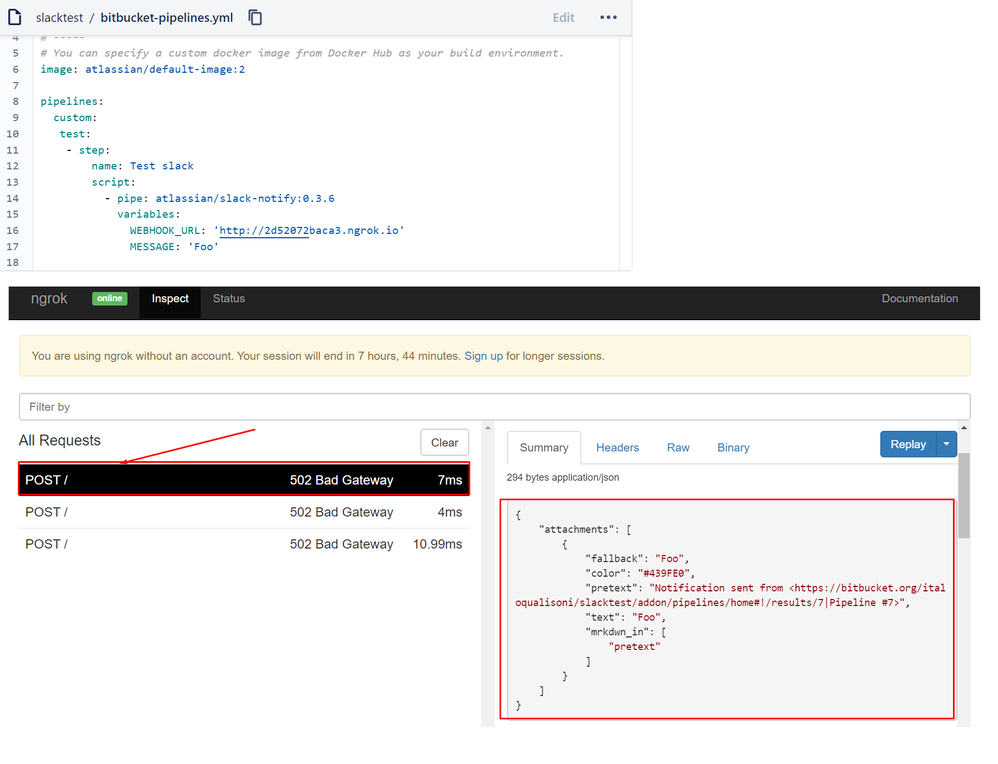
Task: Click the name: Test slack line
Action: [x=143, y=166]
